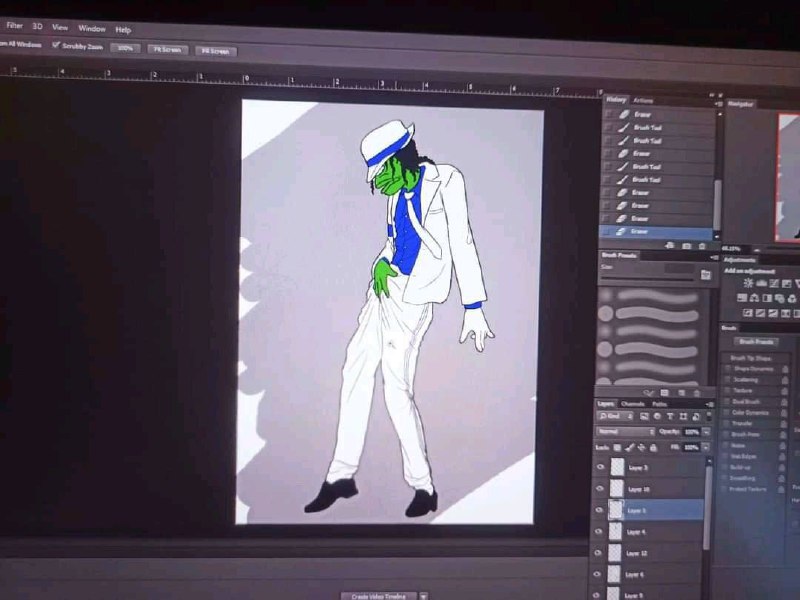Lock all attributes of the layer

tap(653, 448)
